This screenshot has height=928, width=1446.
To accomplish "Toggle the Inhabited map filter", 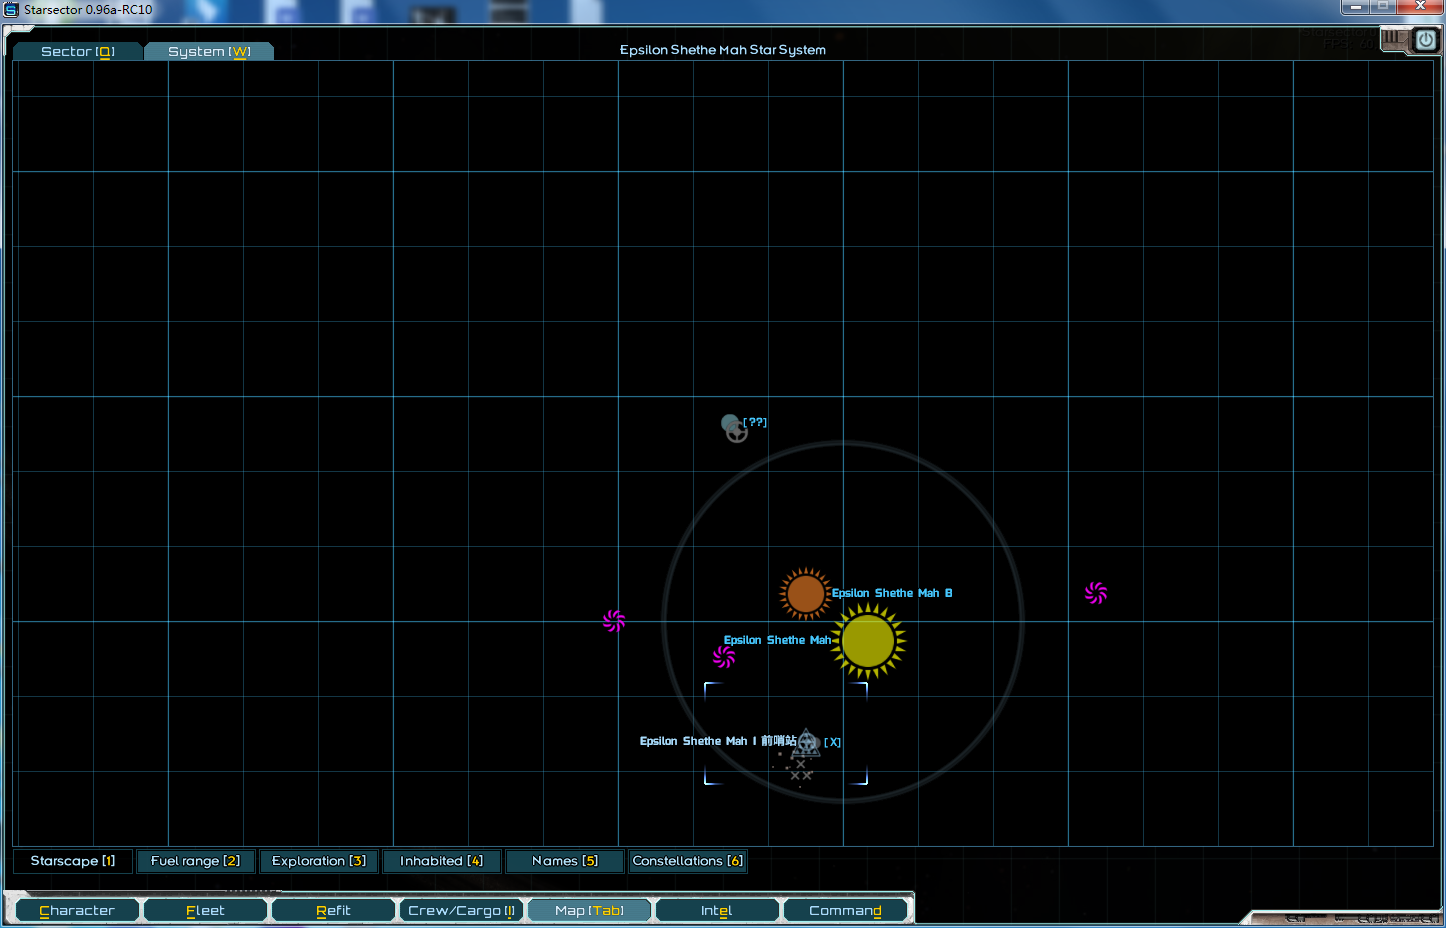I will click(441, 861).
